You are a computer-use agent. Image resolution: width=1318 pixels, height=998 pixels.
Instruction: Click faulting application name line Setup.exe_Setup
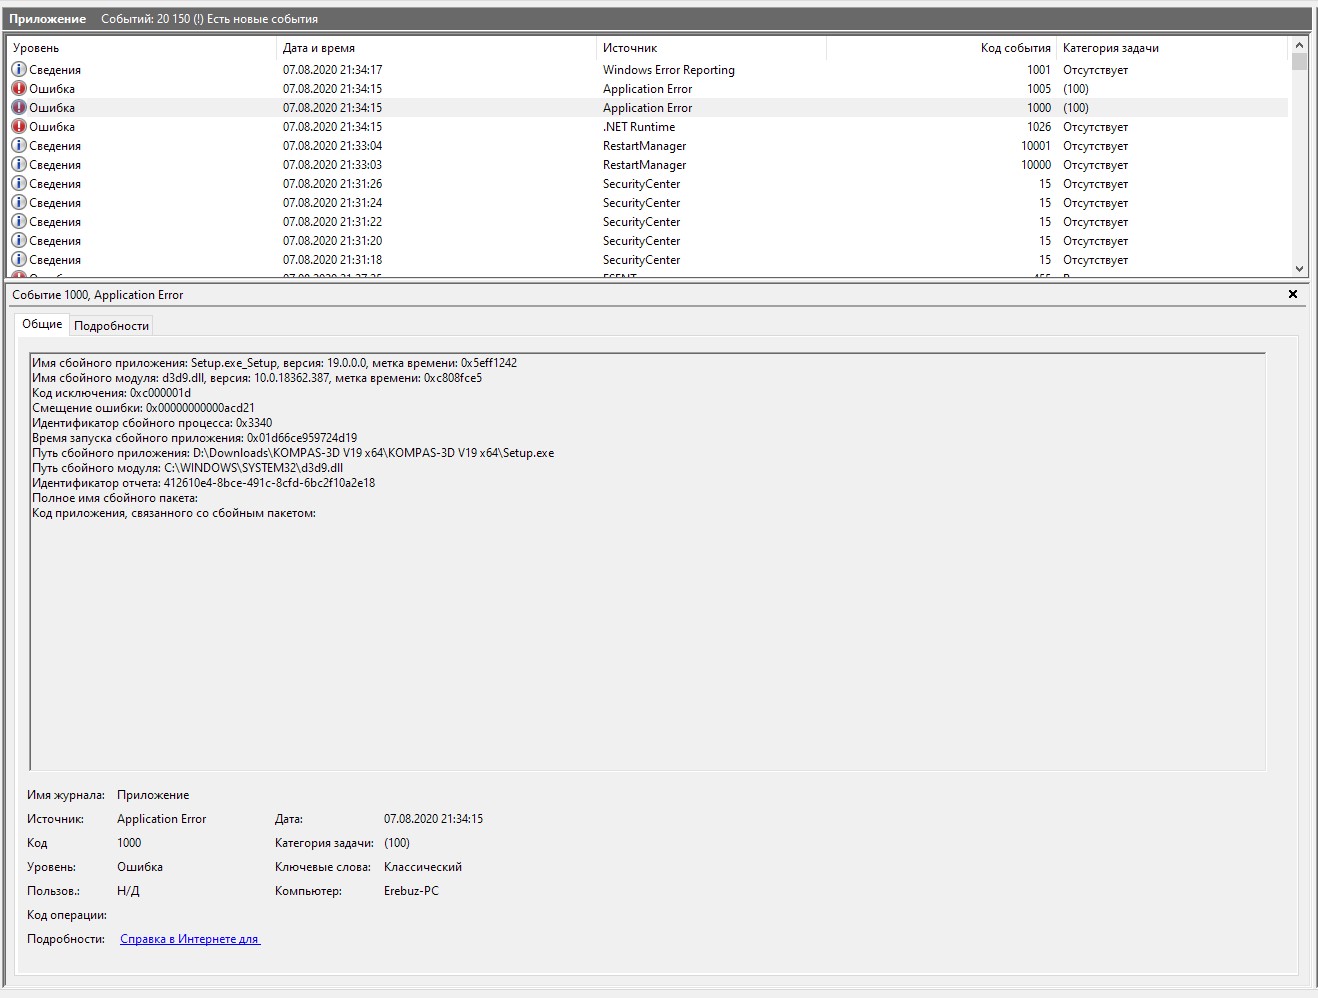coord(274,363)
